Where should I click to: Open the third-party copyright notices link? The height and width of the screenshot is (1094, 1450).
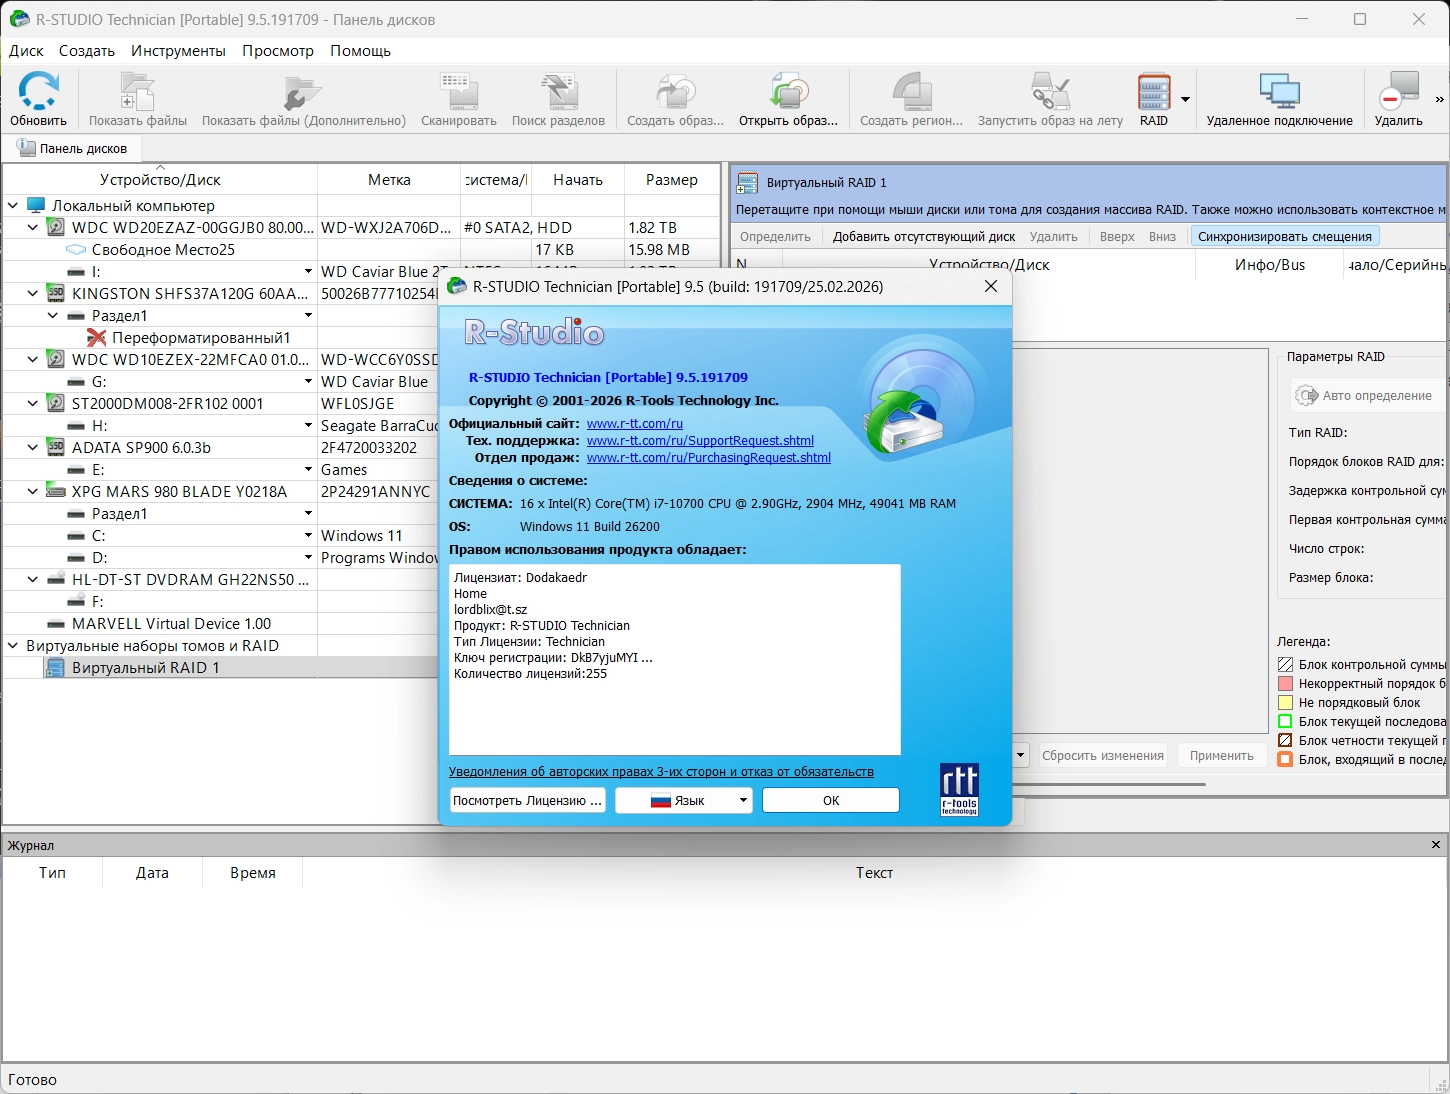(x=661, y=771)
